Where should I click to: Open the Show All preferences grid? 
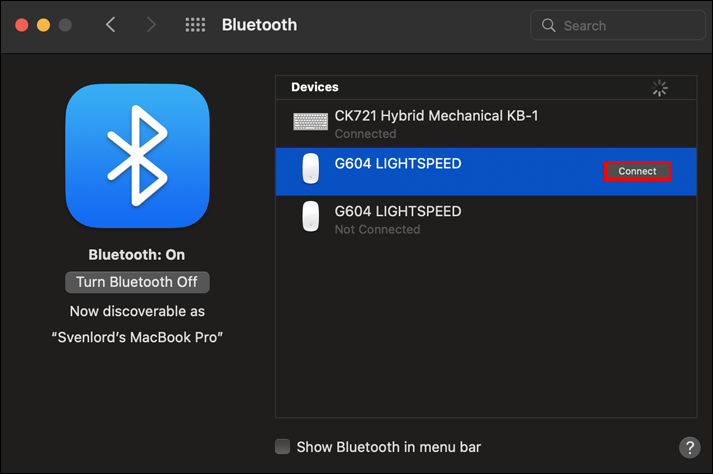pos(195,25)
